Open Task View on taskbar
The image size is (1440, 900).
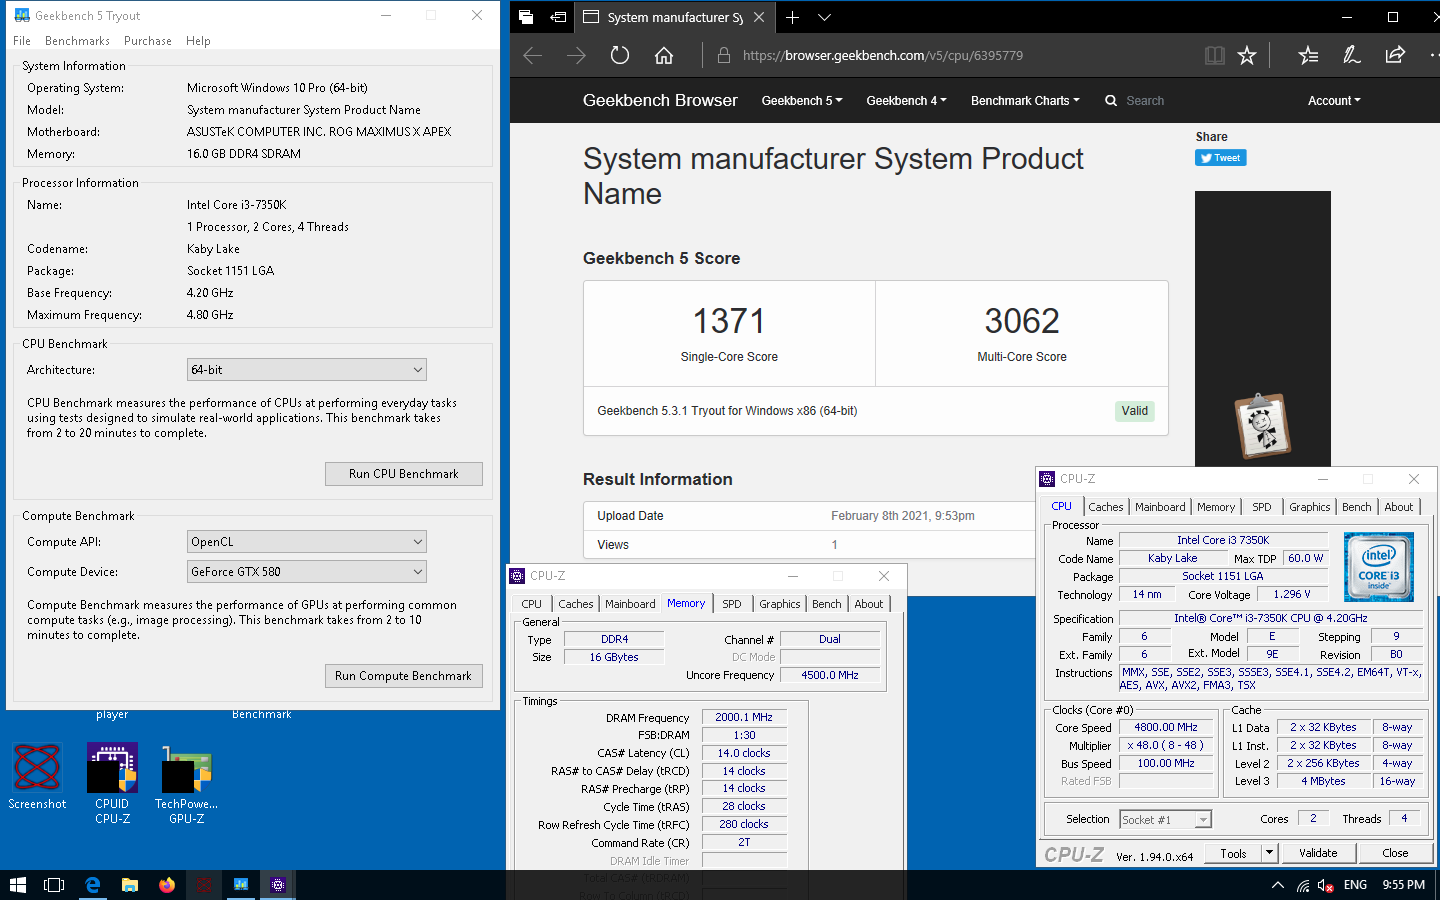pyautogui.click(x=54, y=885)
